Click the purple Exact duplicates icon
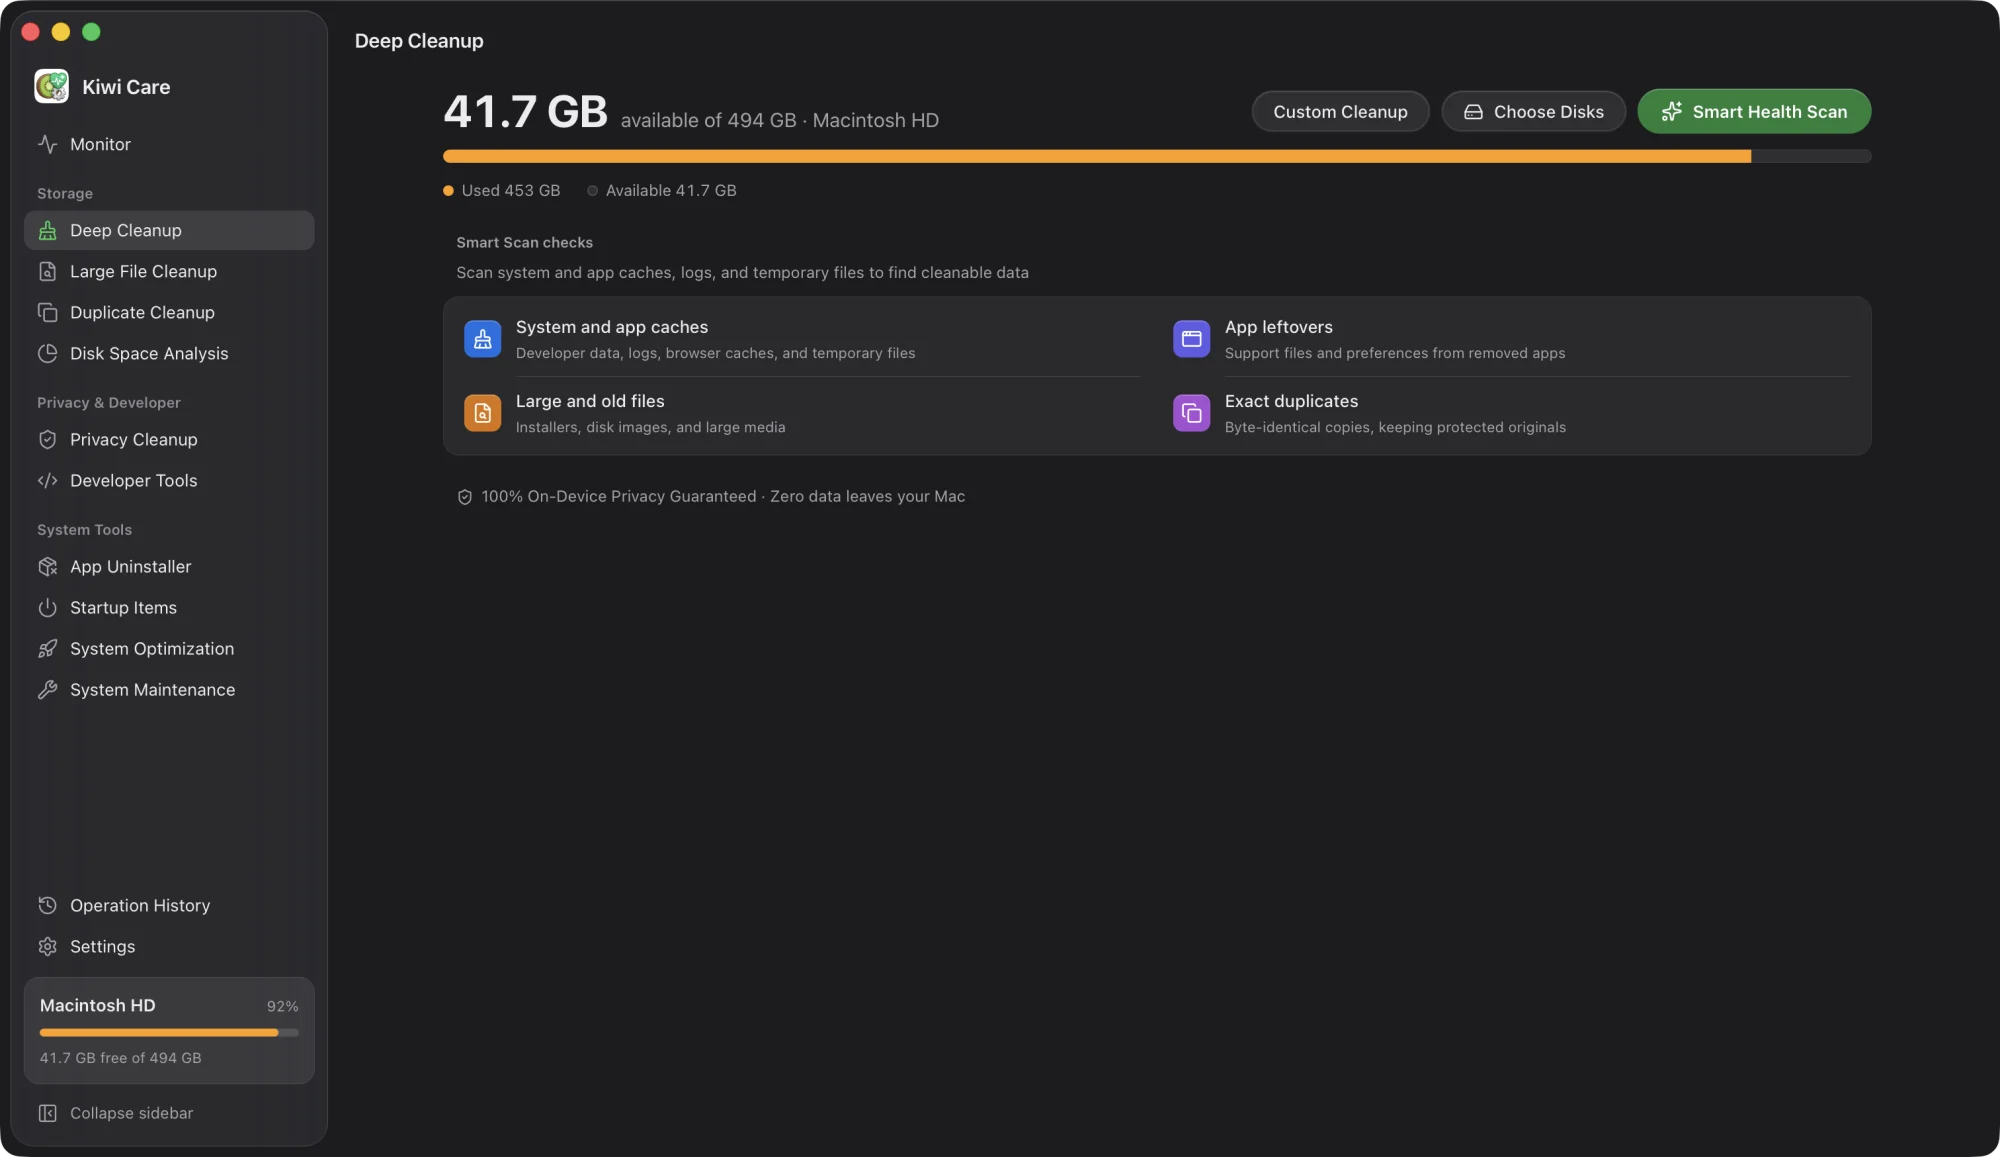Viewport: 2000px width, 1157px height. (1191, 413)
